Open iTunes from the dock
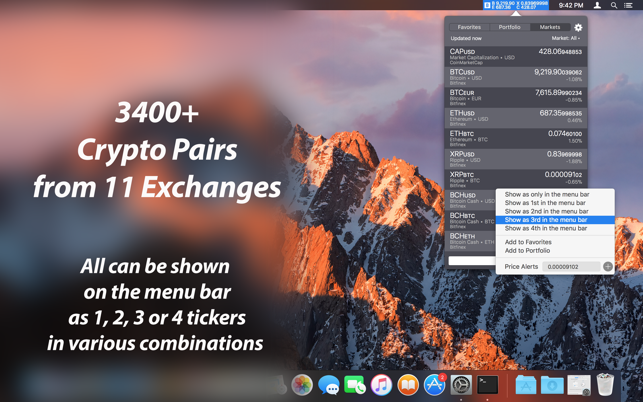Viewport: 643px width, 402px height. 381,385
